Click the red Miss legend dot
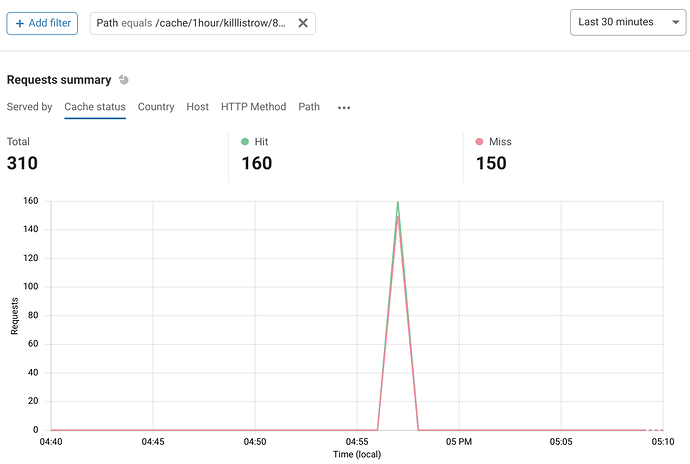 coord(479,141)
